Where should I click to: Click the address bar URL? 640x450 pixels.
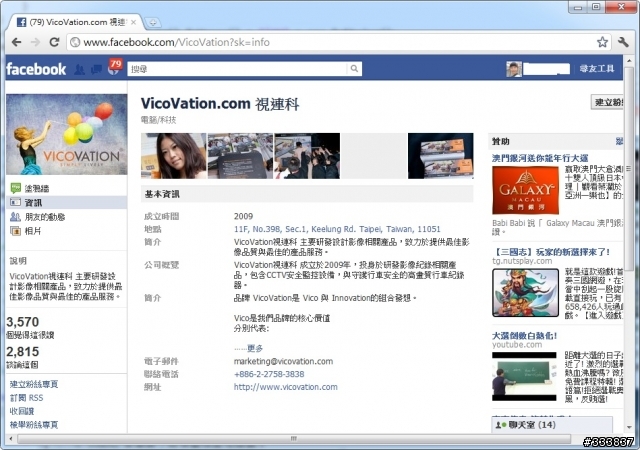point(176,42)
